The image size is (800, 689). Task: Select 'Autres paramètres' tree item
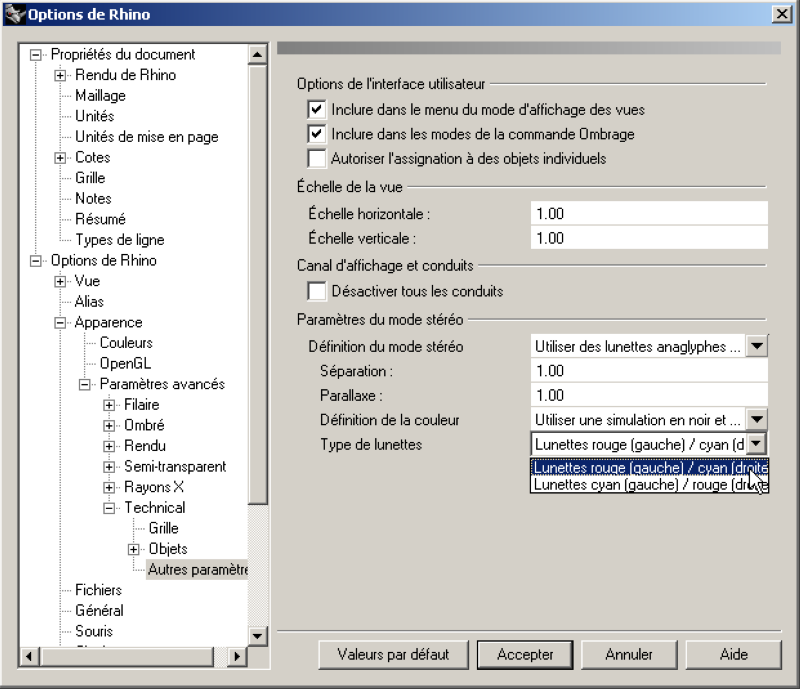pos(197,570)
